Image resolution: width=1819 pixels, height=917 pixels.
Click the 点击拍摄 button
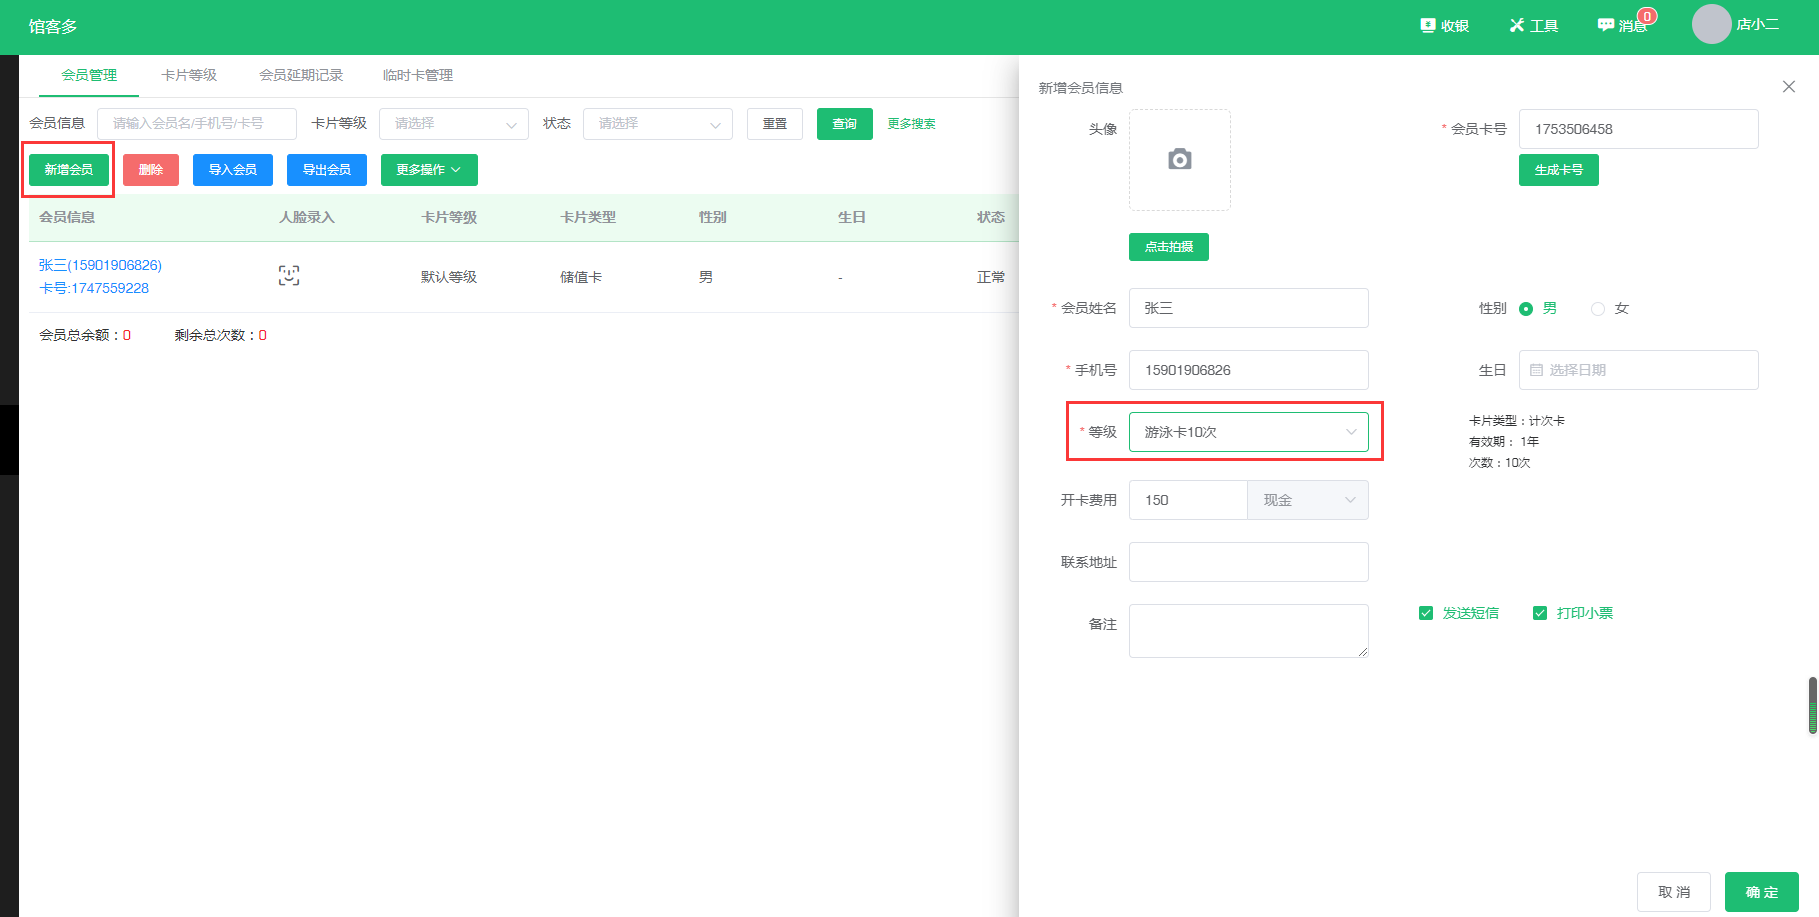[1169, 247]
